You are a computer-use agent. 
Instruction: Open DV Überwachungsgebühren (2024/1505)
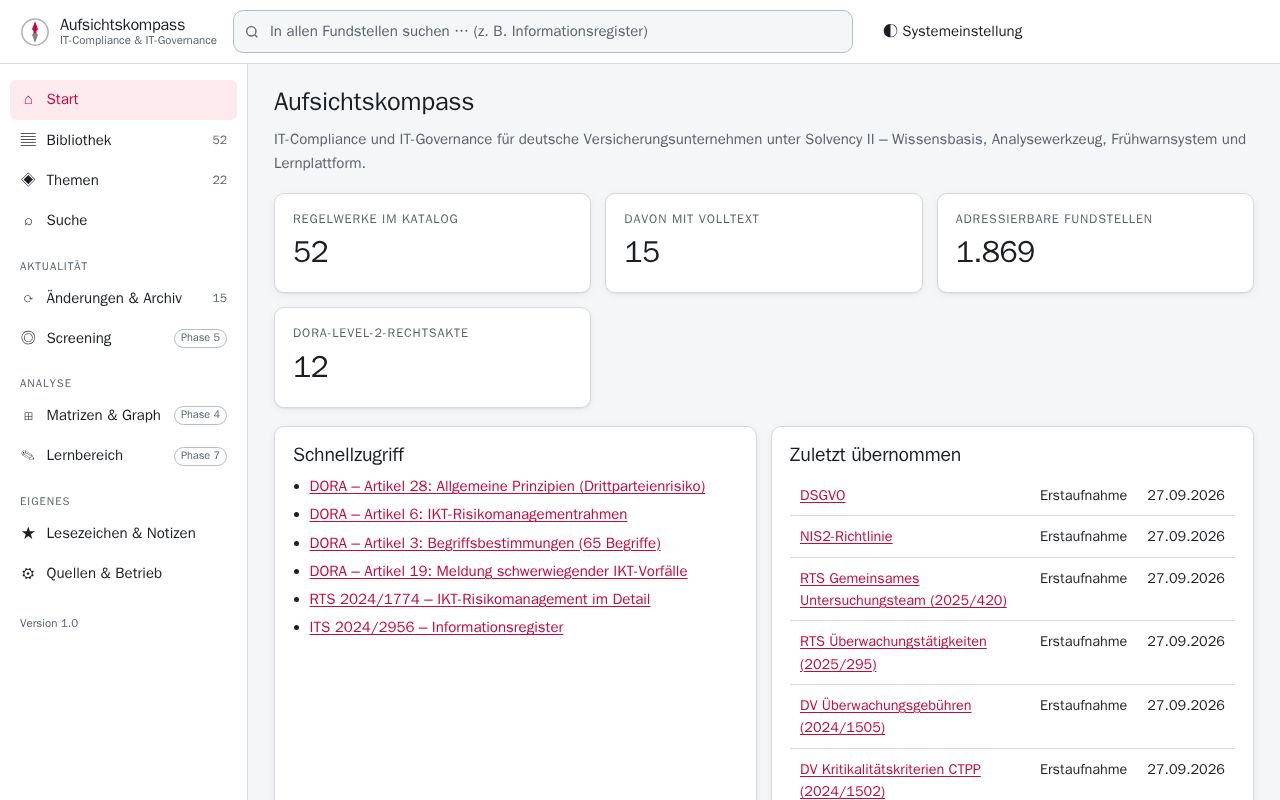886,716
